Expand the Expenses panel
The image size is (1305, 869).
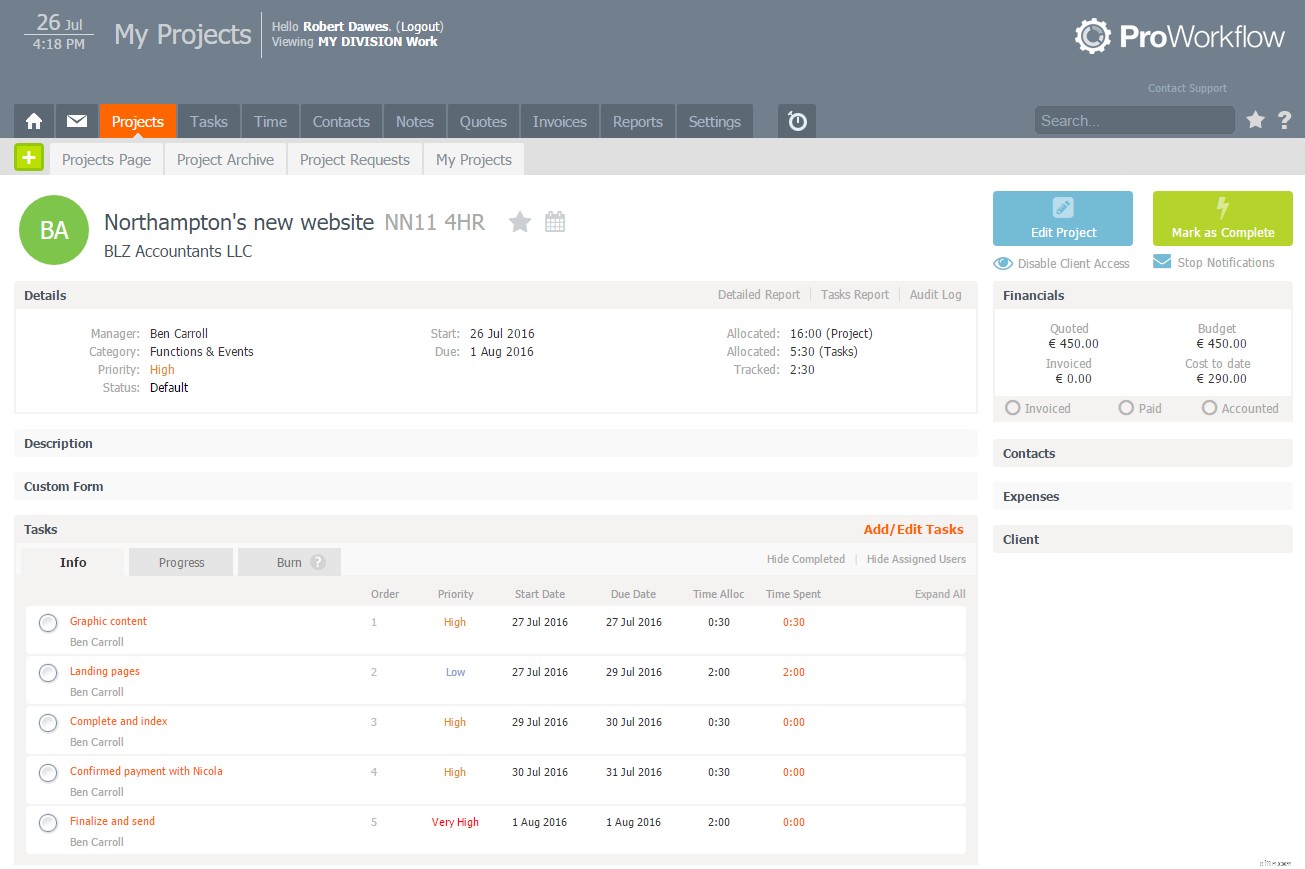pos(1142,496)
